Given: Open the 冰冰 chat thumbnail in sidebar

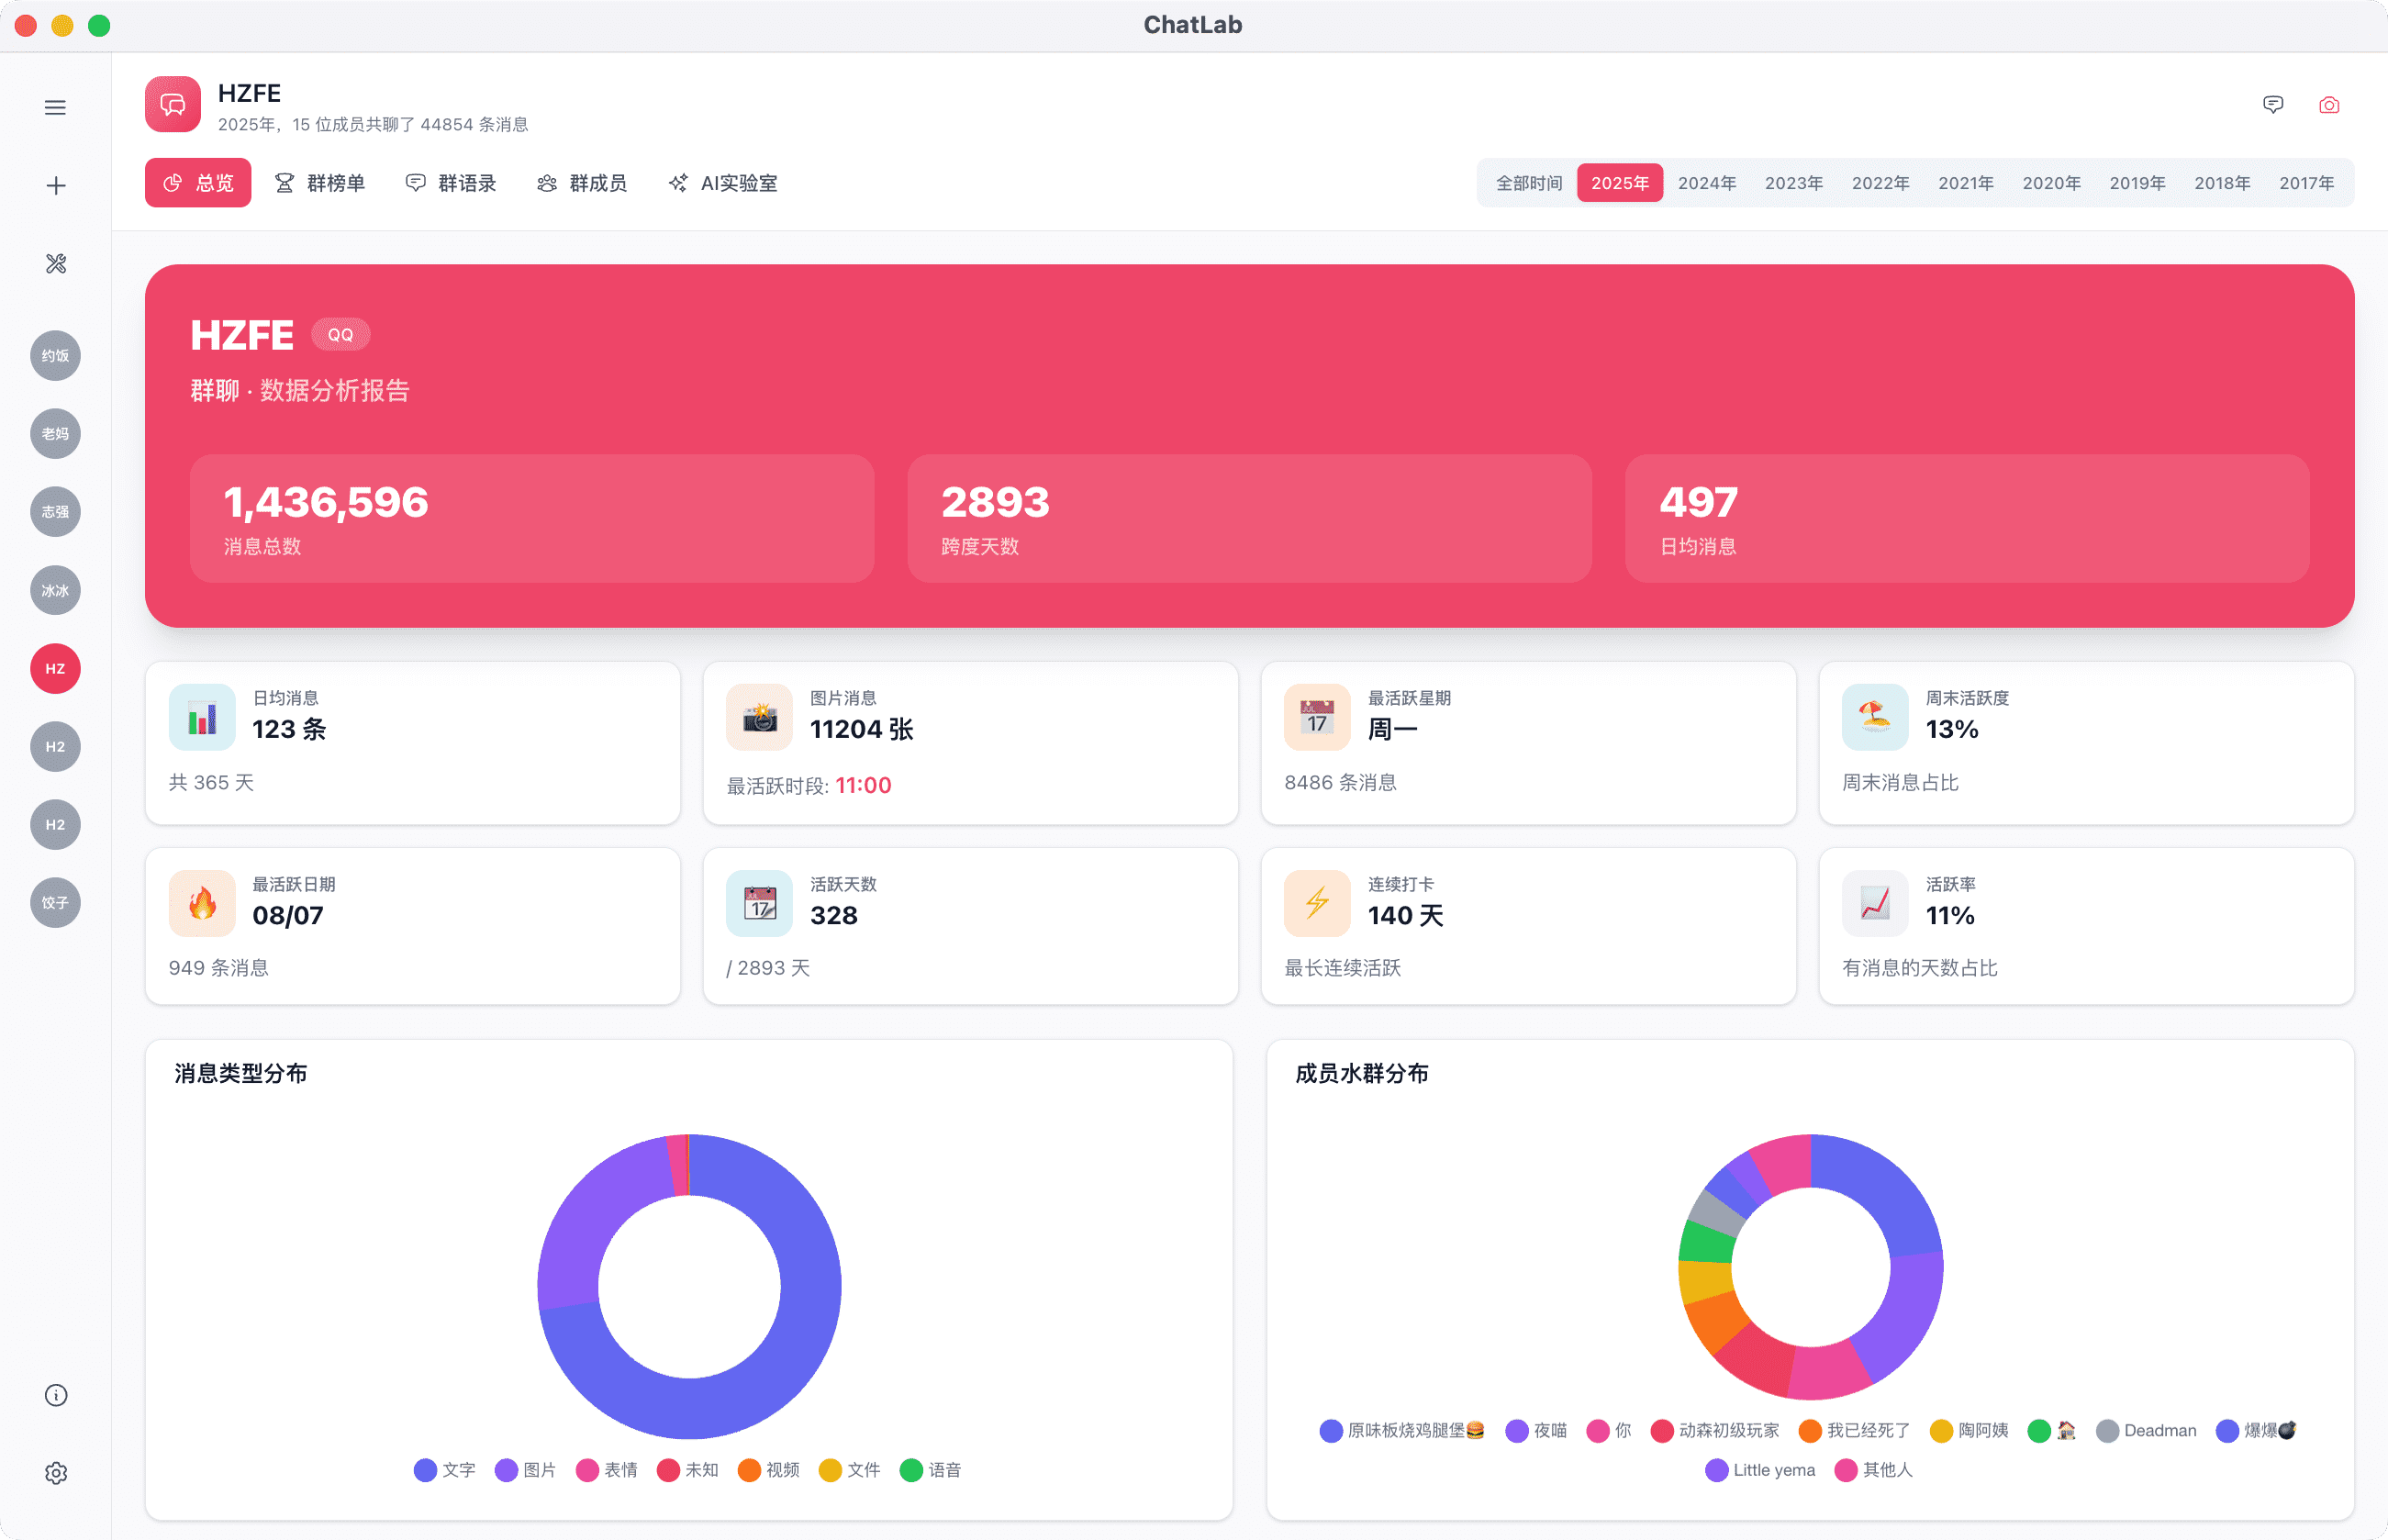Looking at the screenshot, I should coord(55,590).
